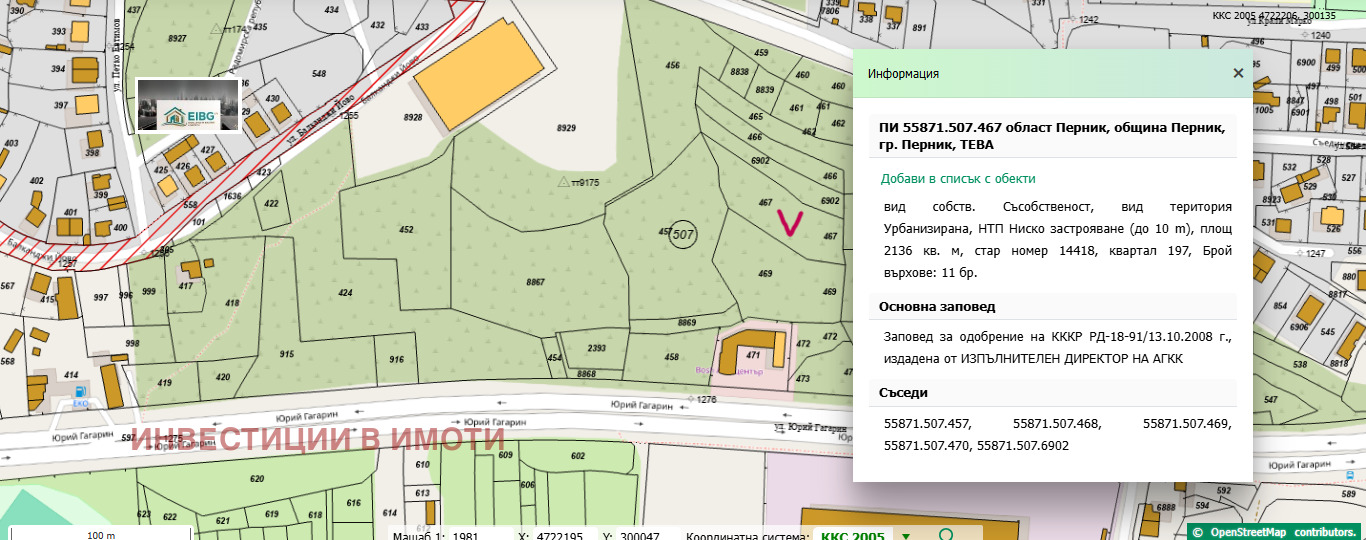
Task: Select parcel 8838 on the map
Action: coord(740,72)
